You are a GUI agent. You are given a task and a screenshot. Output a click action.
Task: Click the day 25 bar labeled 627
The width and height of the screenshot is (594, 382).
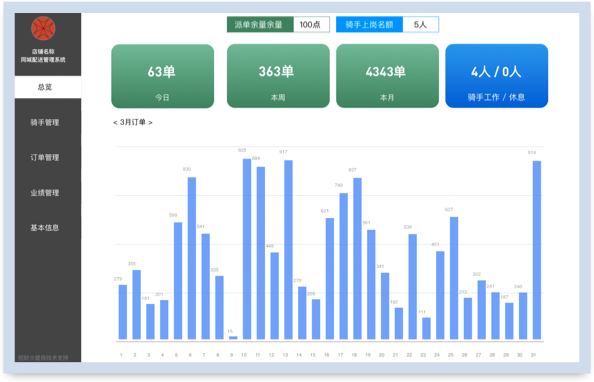[454, 278]
